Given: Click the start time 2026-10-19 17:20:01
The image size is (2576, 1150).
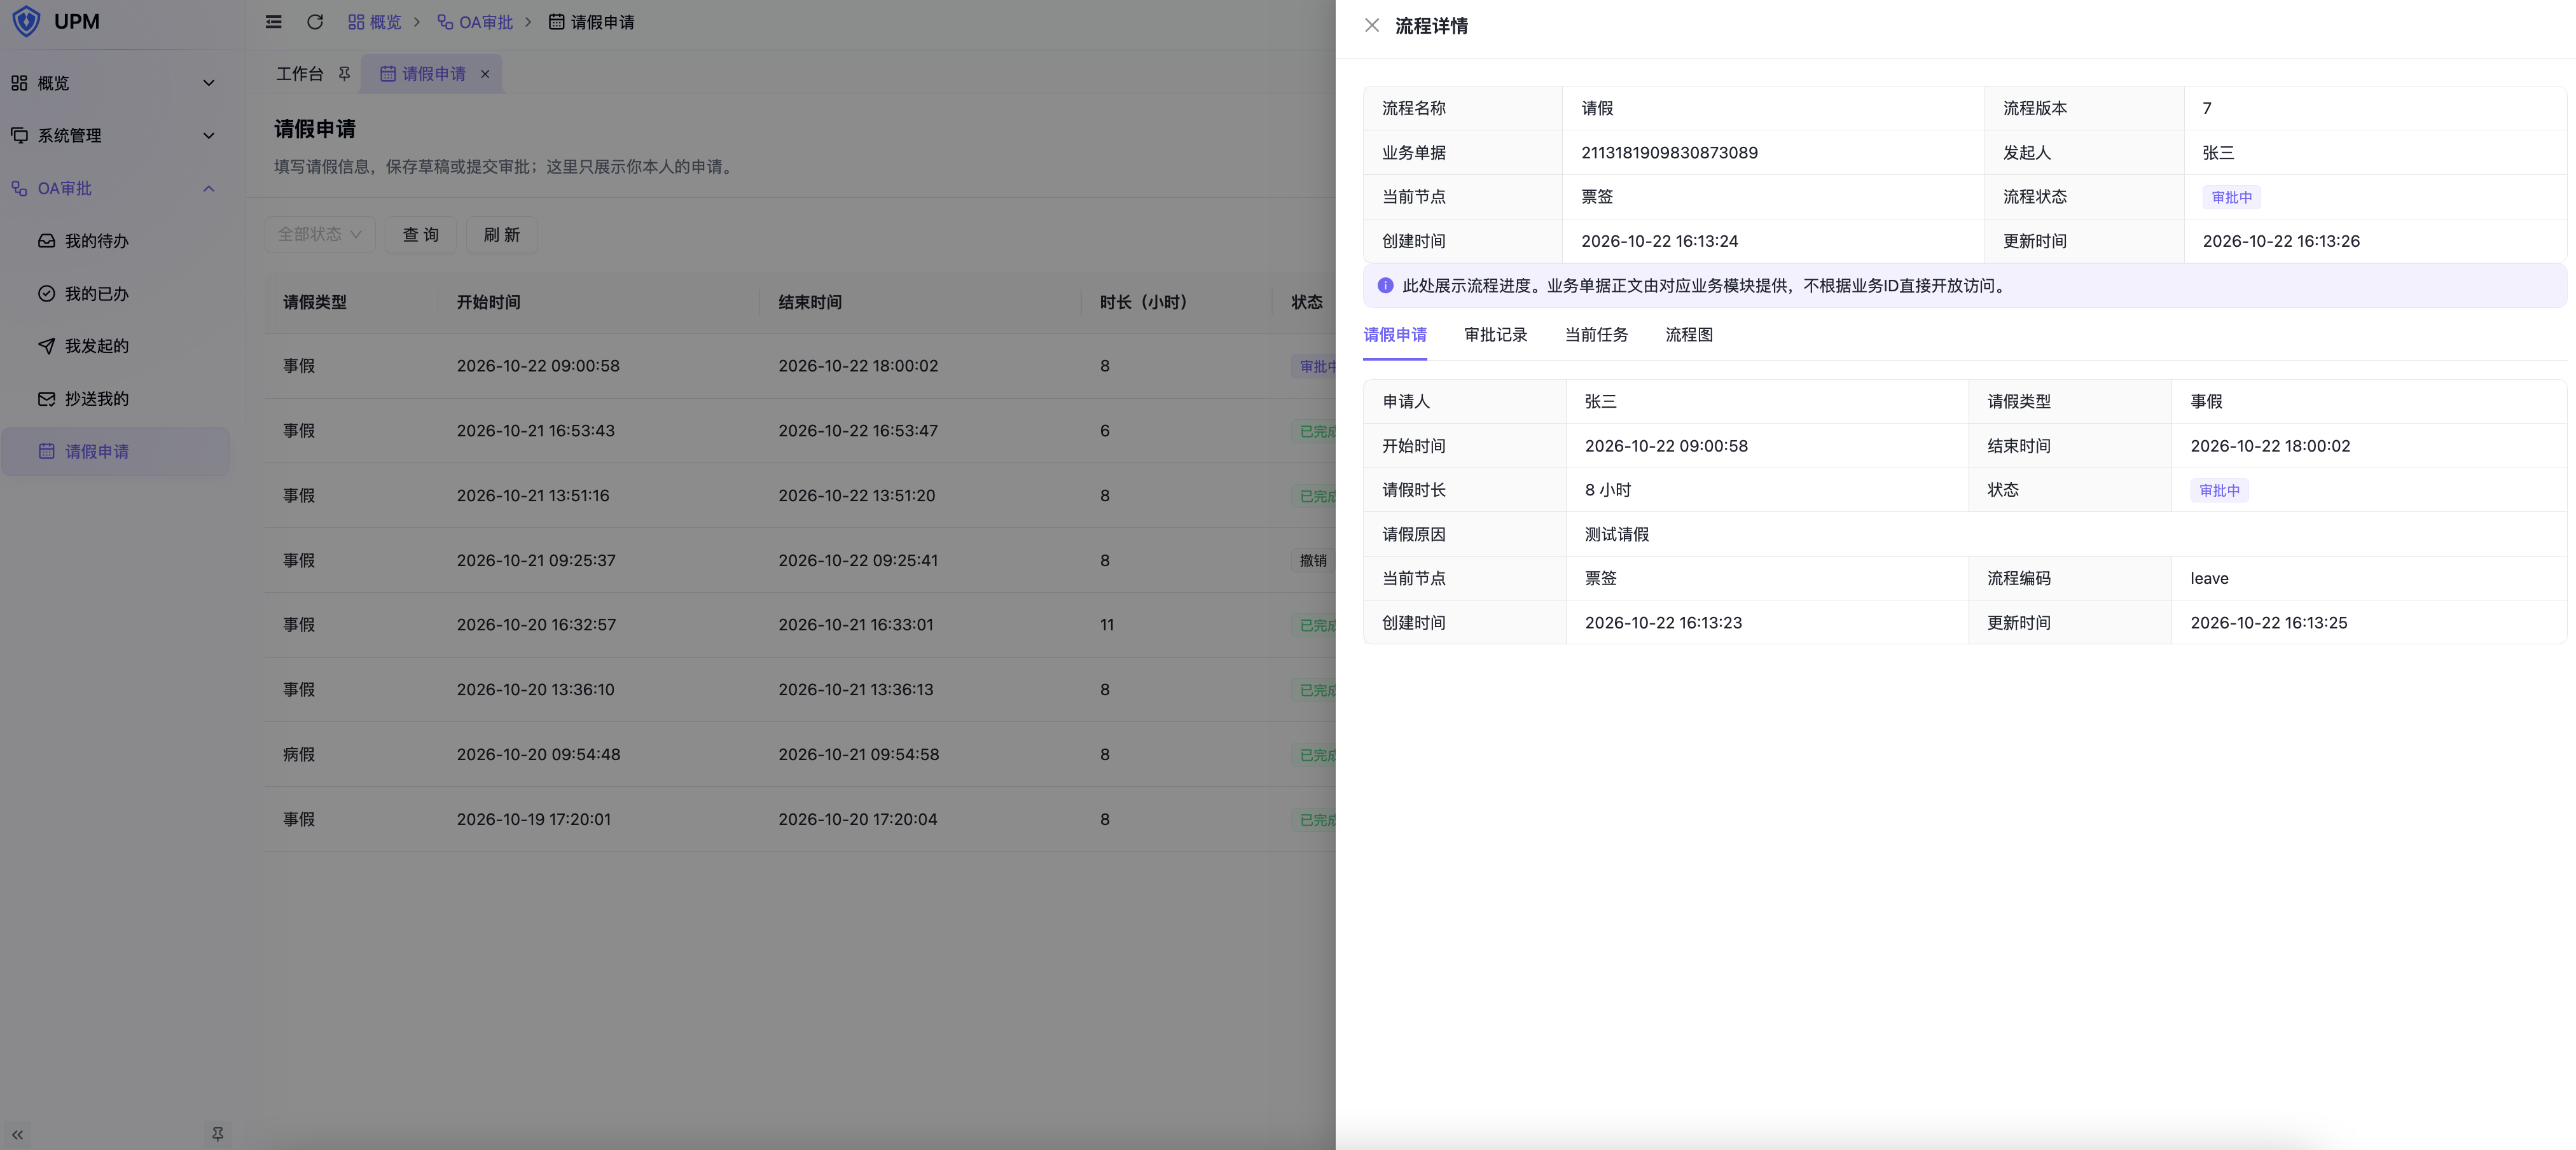Looking at the screenshot, I should tap(534, 820).
